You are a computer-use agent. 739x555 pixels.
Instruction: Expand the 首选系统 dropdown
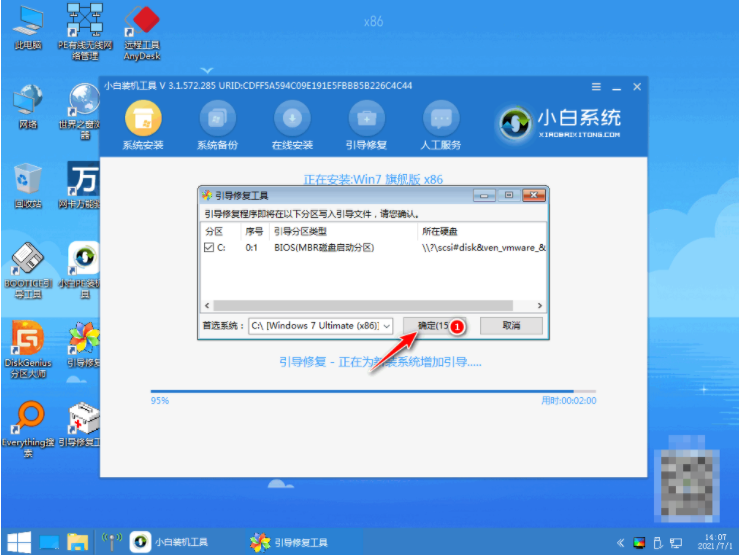click(386, 326)
